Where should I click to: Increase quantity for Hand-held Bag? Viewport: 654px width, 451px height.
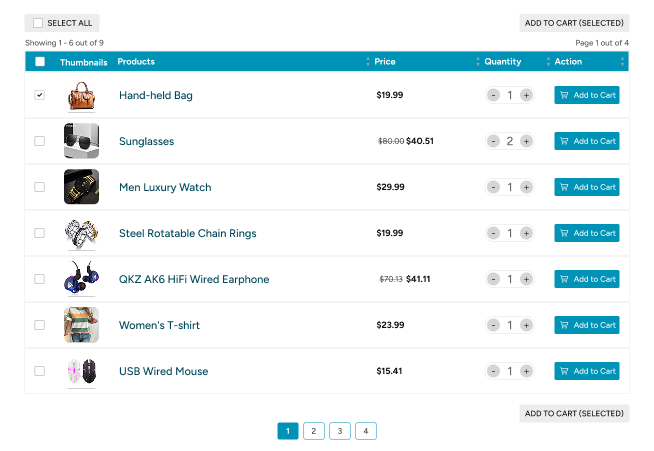pyautogui.click(x=526, y=95)
